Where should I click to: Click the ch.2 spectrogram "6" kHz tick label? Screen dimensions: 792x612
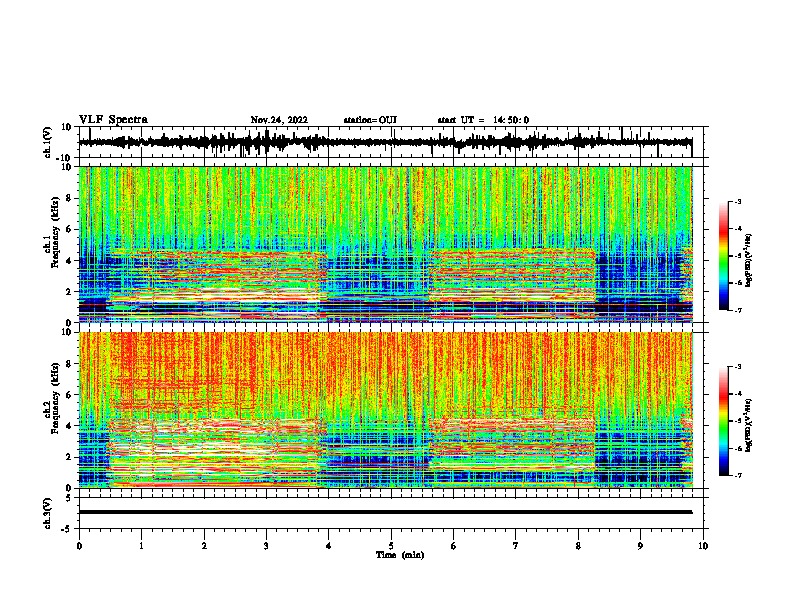(x=70, y=395)
